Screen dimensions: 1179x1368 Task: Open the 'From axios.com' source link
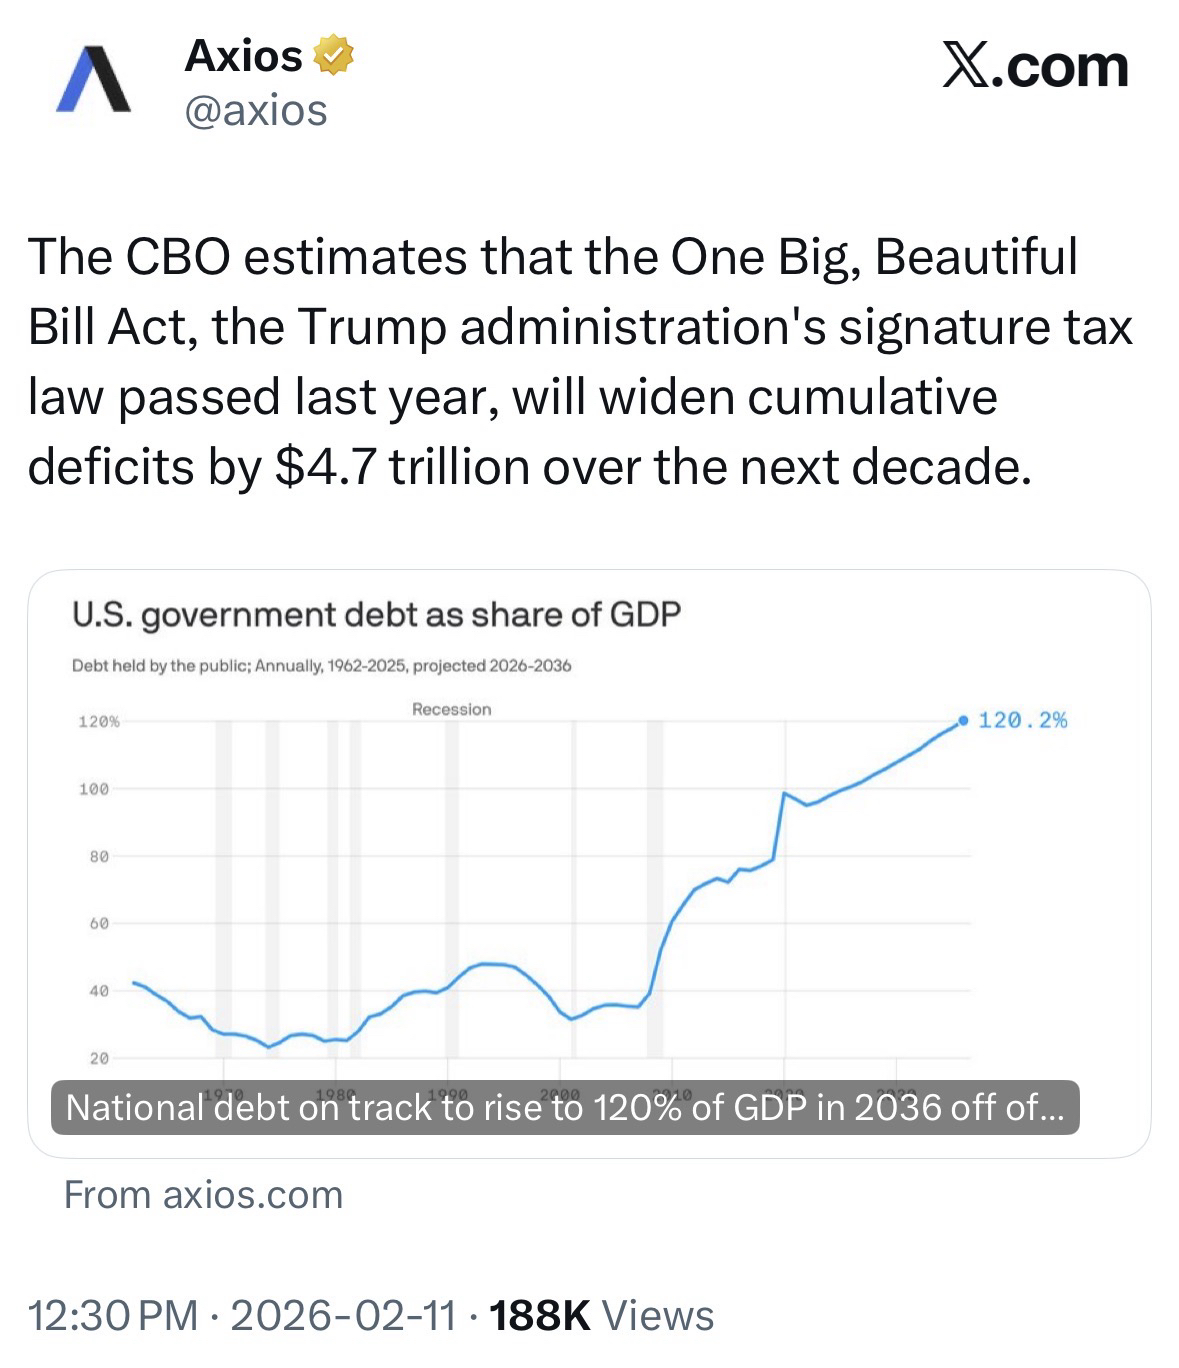203,1195
